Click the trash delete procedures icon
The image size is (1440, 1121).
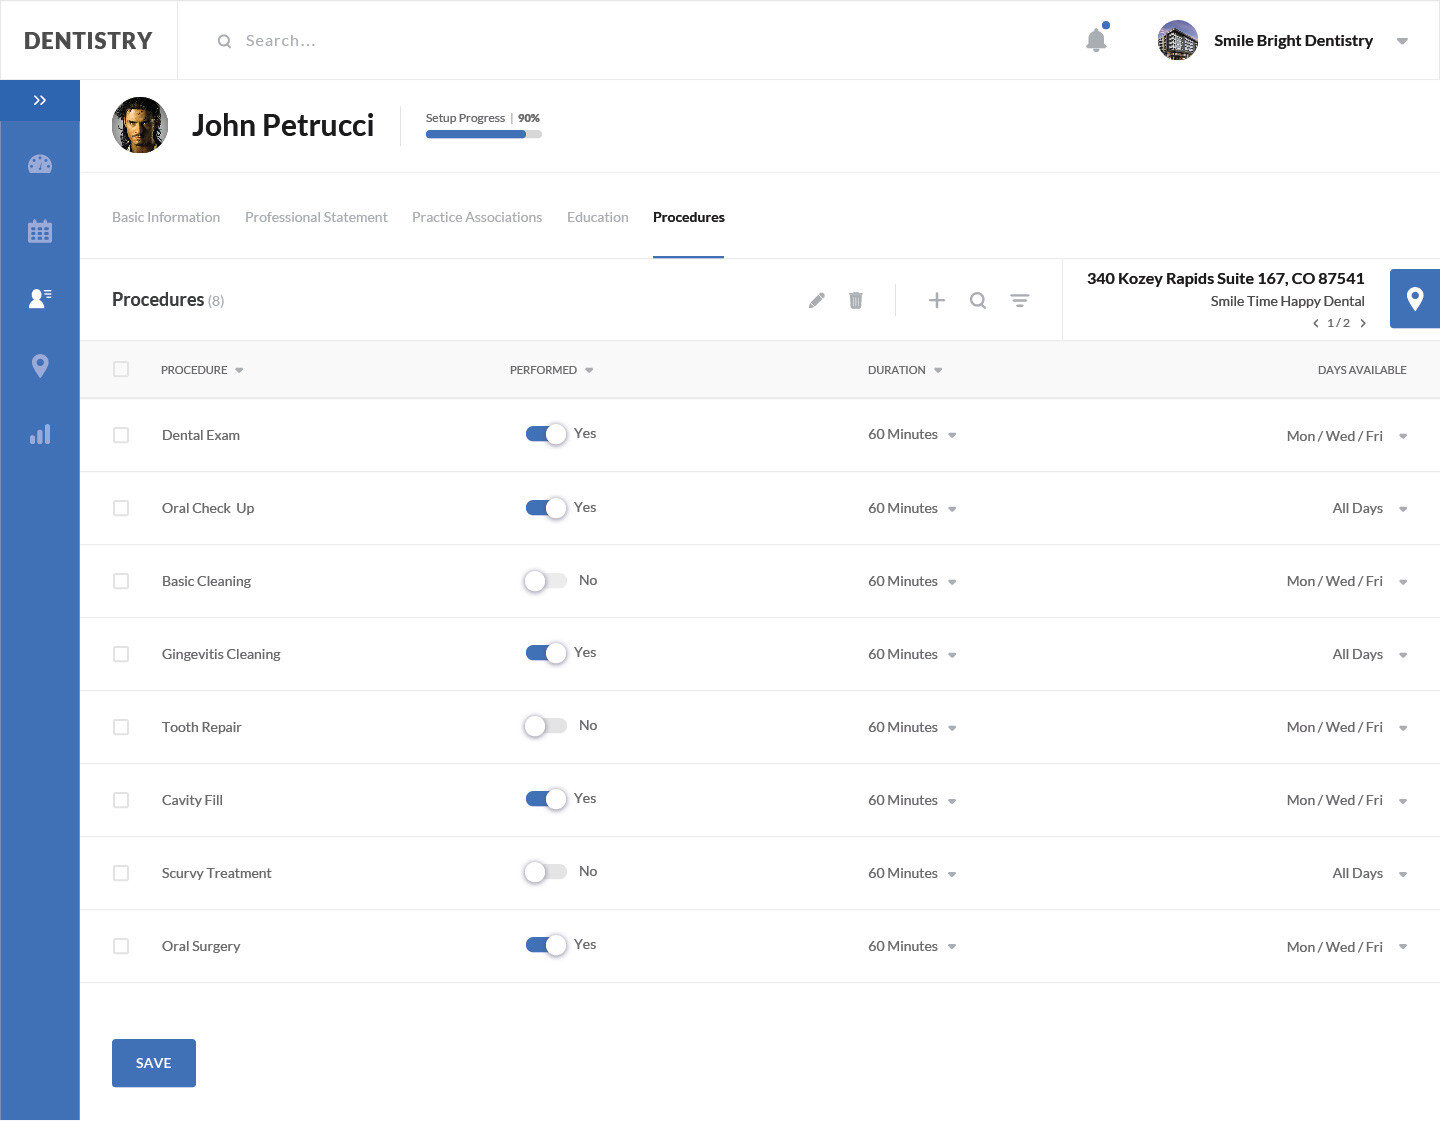(x=856, y=300)
